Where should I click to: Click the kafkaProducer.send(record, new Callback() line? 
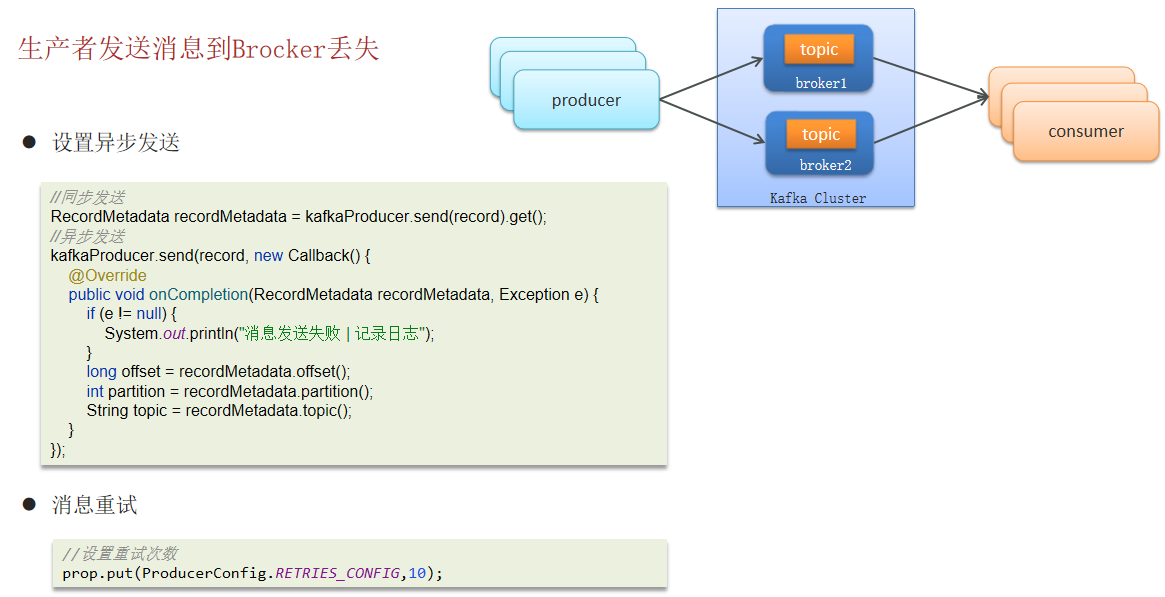pos(210,255)
